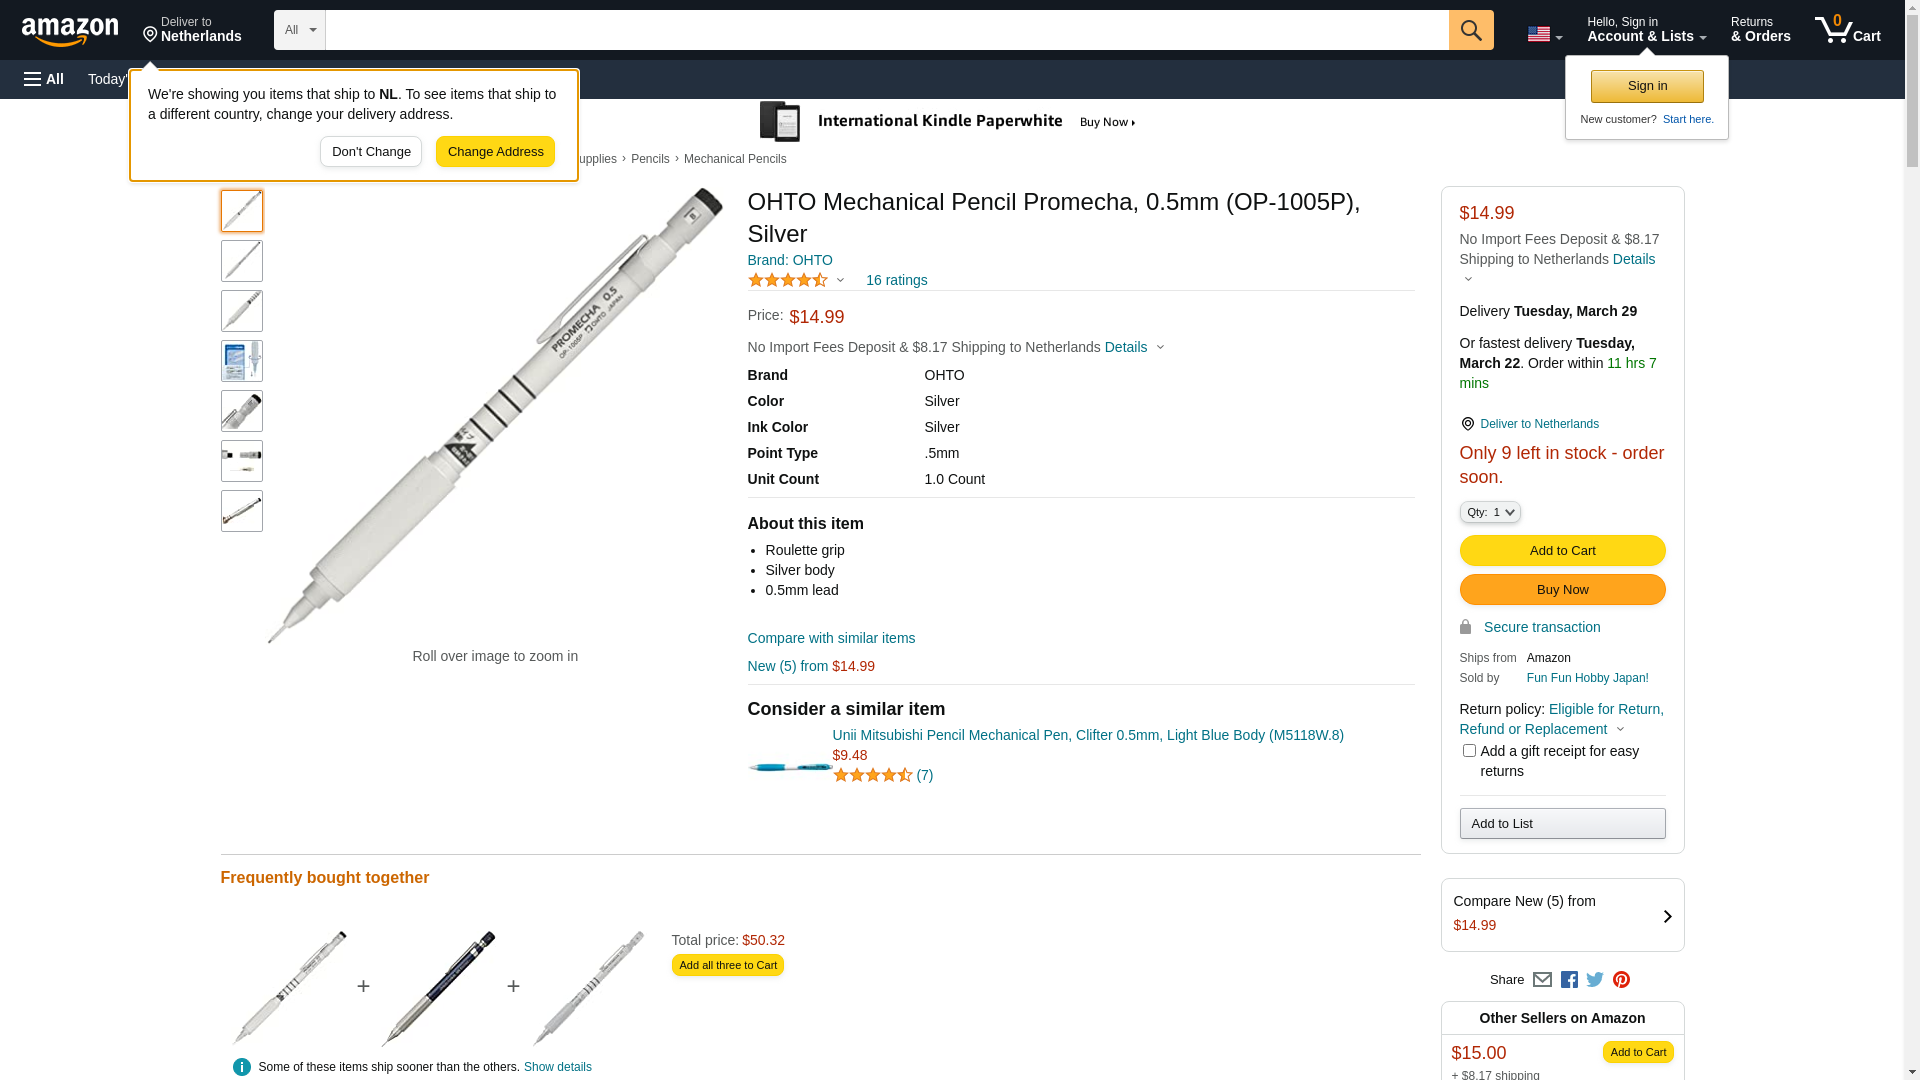Share on Twitter icon
Screen dimensions: 1920x1080
click(1595, 980)
